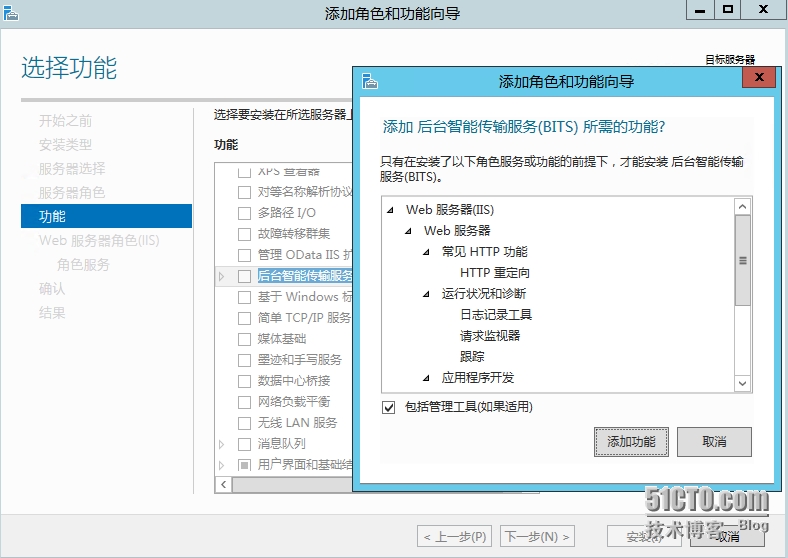
Task: Select 日志记录工具 in required features tree
Action: [496, 315]
